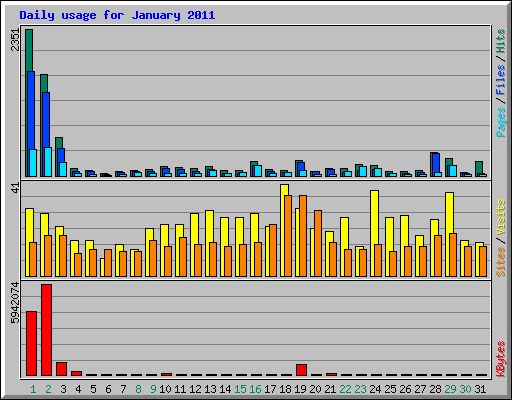Select the tallest yellow Visits bar for day 18
This screenshot has height=400, width=512.
pos(284,190)
